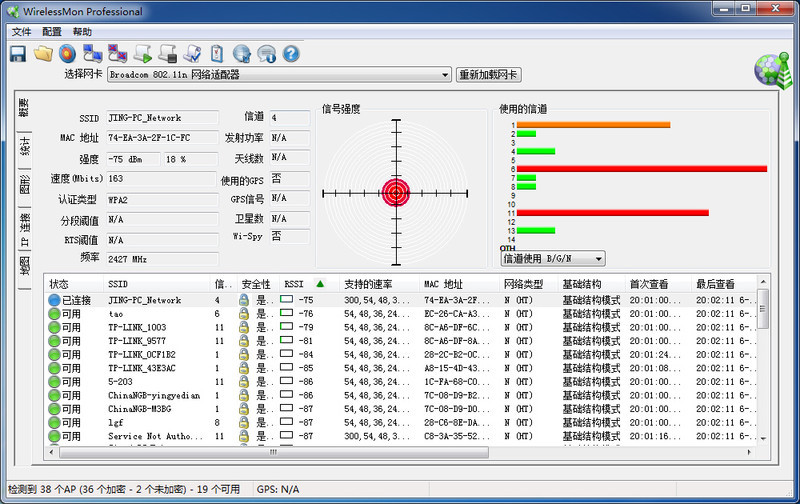Switch to the 统计 vertical tab
Screen dimensions: 800x504
tap(24, 146)
